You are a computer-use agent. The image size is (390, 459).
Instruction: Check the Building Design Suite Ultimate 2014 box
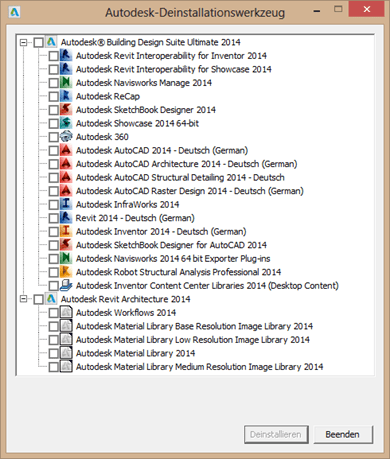coord(39,42)
